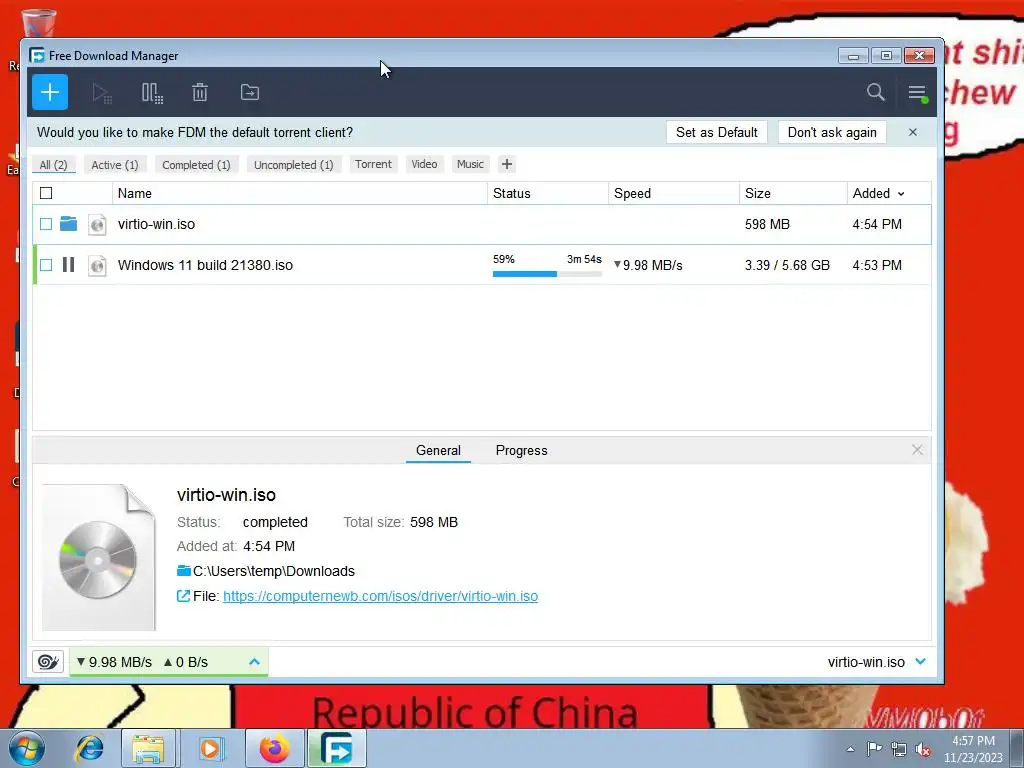Open the computernewb.com virtio-win.iso link

coord(380,596)
